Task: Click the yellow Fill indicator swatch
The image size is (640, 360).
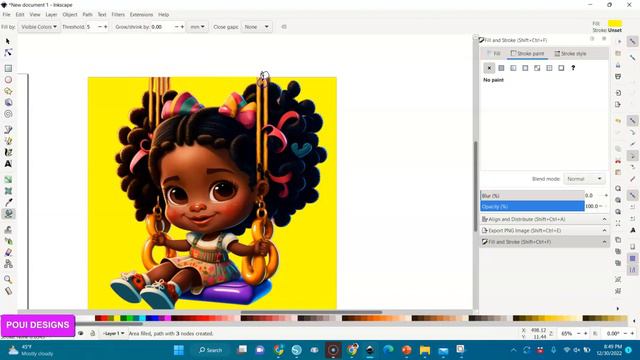Action: pyautogui.click(x=615, y=23)
